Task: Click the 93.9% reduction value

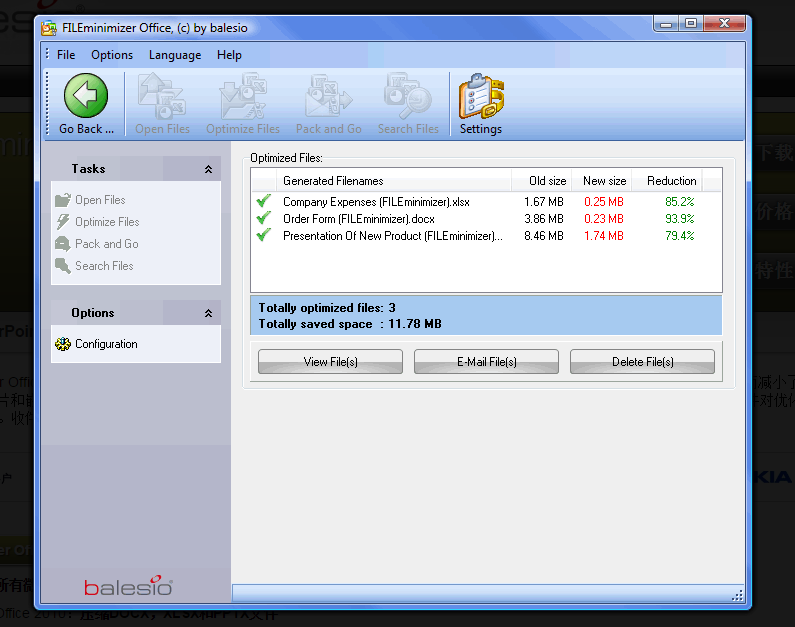Action: point(679,219)
